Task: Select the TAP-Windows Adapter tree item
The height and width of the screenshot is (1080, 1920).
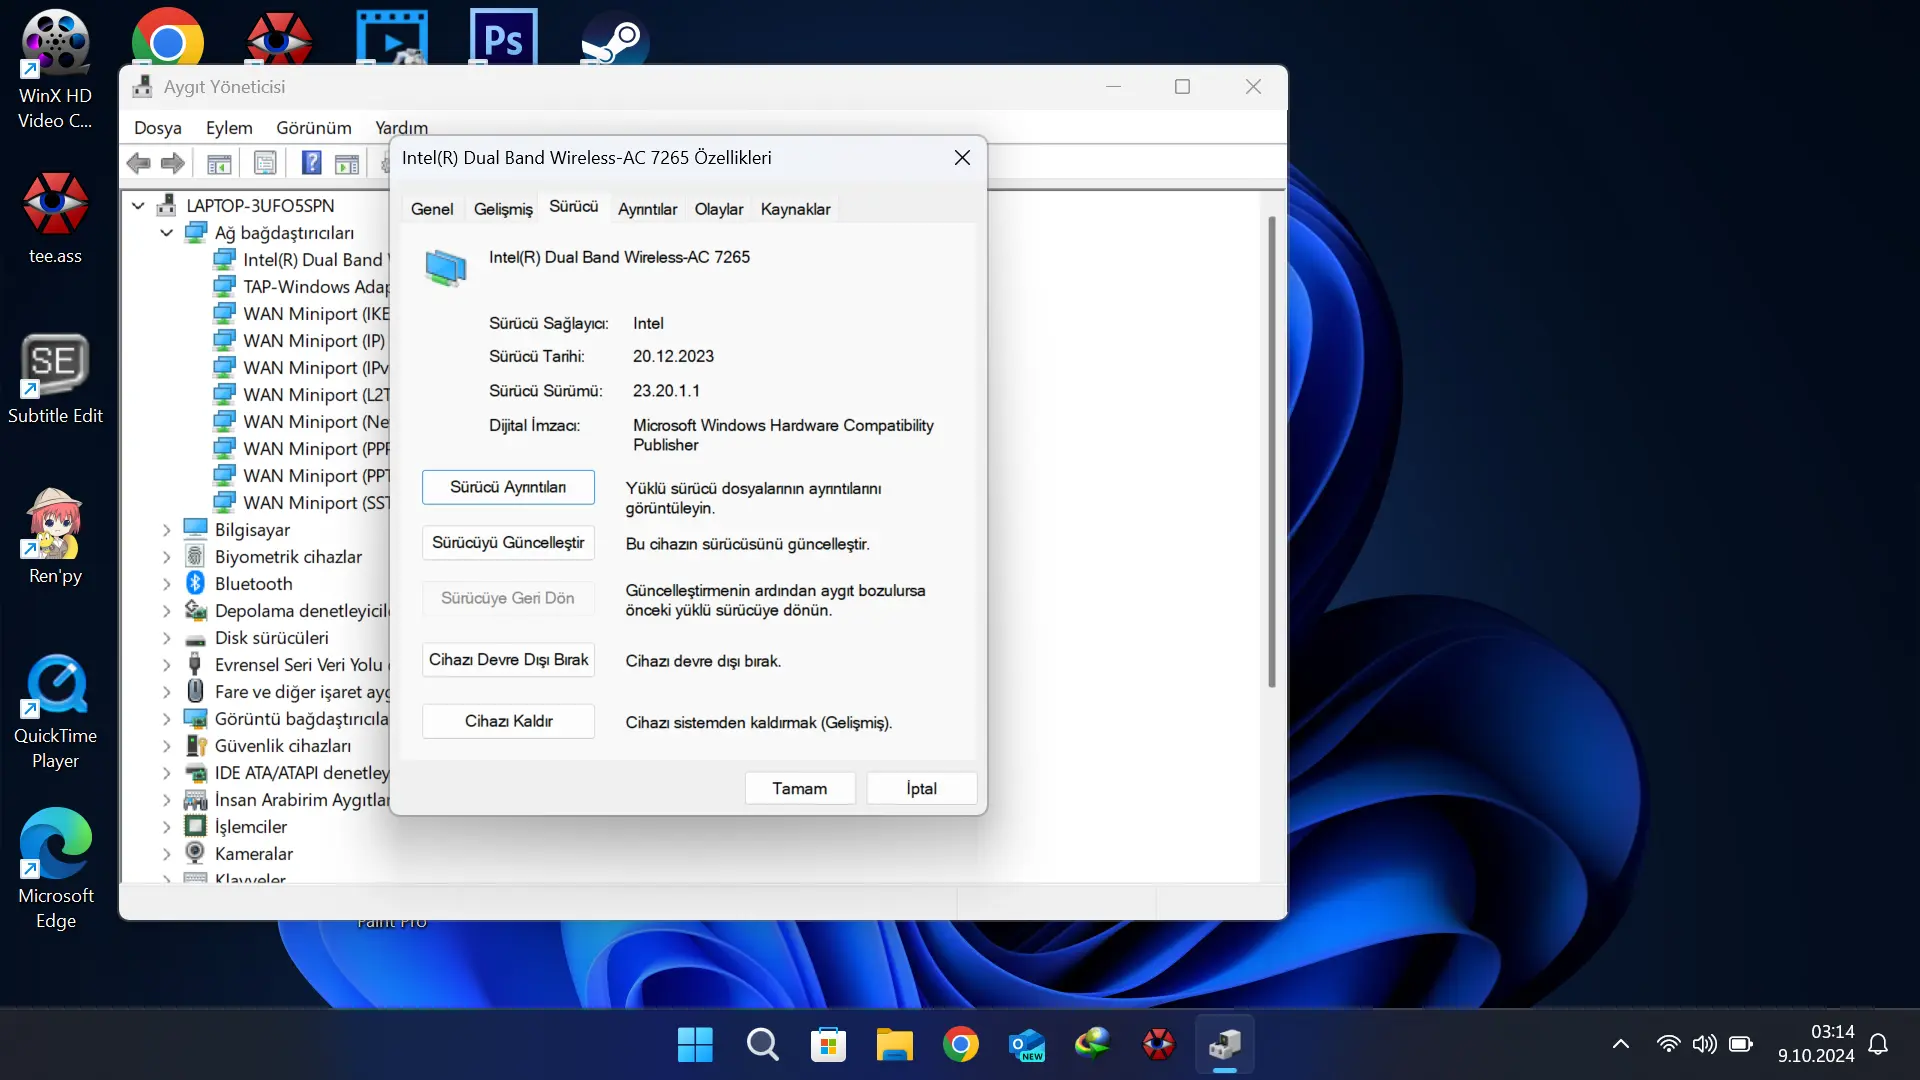Action: [x=301, y=287]
